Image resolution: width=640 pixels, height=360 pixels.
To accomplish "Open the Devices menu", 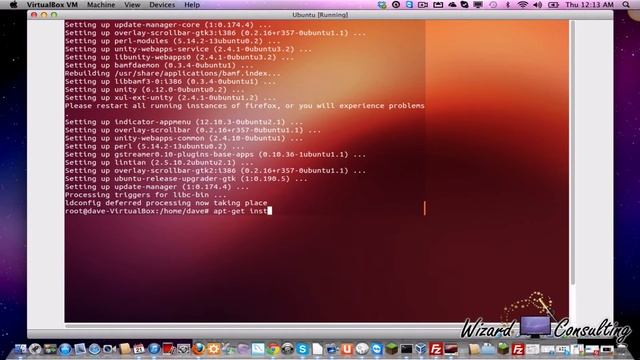I will [x=162, y=4].
